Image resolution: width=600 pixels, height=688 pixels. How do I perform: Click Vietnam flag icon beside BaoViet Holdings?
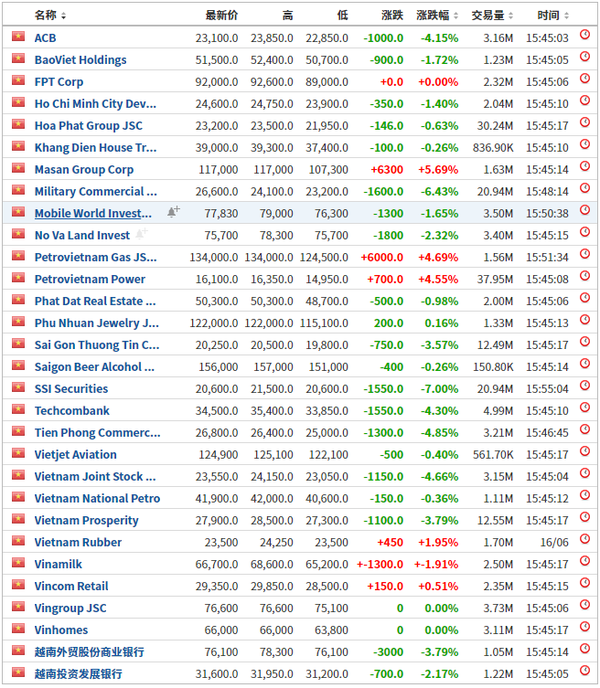coord(18,58)
